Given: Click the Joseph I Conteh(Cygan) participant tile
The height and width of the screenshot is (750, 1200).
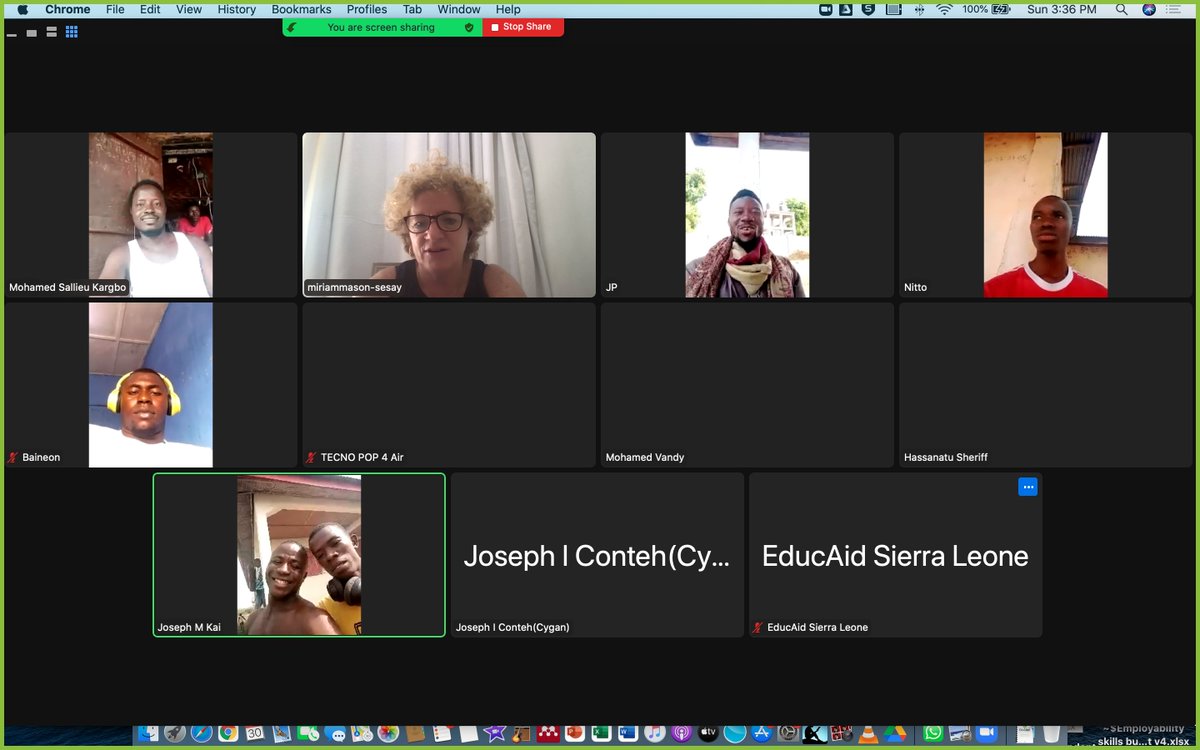Looking at the screenshot, I should click(597, 555).
